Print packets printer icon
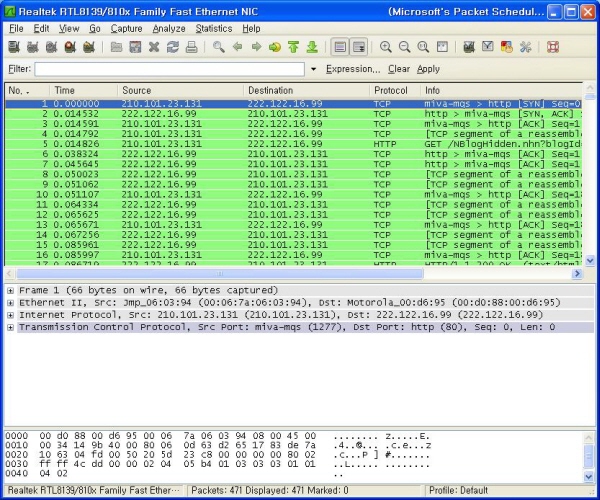The image size is (600, 500). [191, 47]
